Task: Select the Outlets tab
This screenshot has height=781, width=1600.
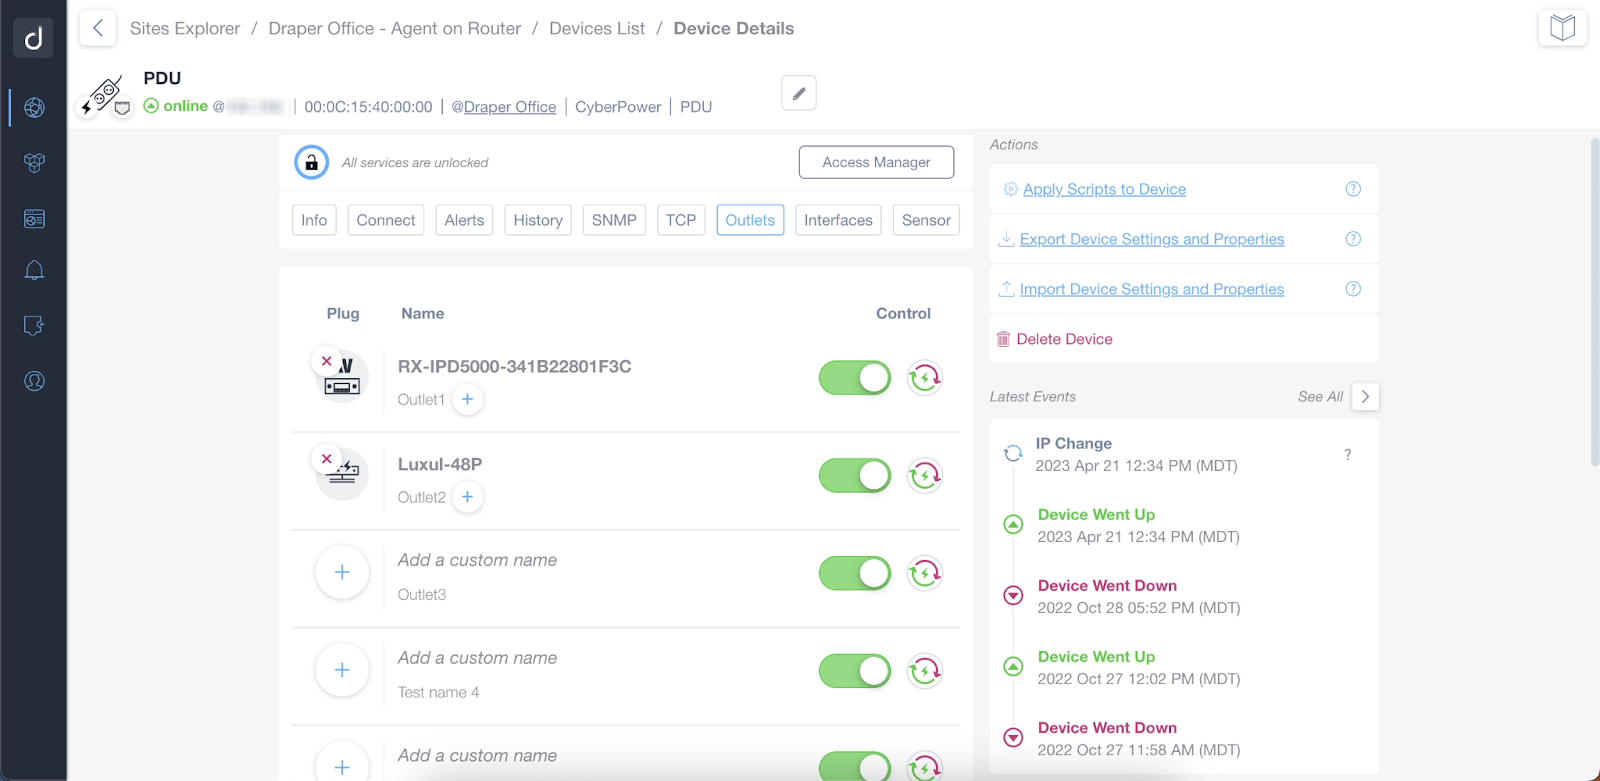Action: click(x=750, y=220)
